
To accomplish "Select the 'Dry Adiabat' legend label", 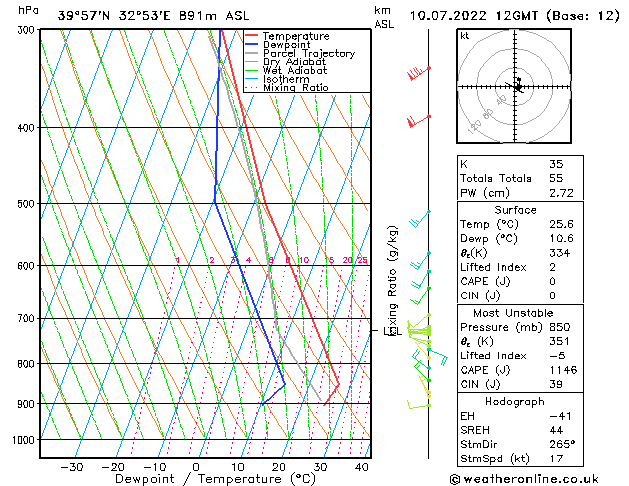I will click(x=294, y=62).
